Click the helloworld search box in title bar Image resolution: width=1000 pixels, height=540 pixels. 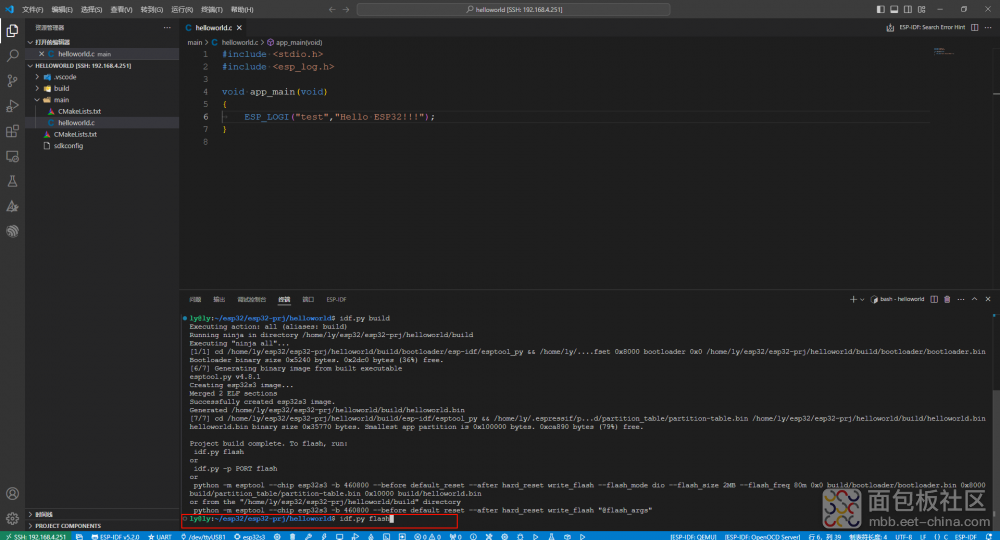pyautogui.click(x=514, y=9)
